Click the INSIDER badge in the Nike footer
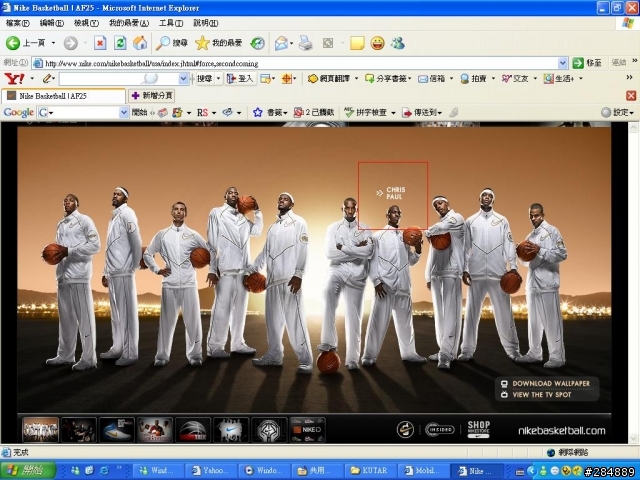640x480 pixels. point(440,429)
